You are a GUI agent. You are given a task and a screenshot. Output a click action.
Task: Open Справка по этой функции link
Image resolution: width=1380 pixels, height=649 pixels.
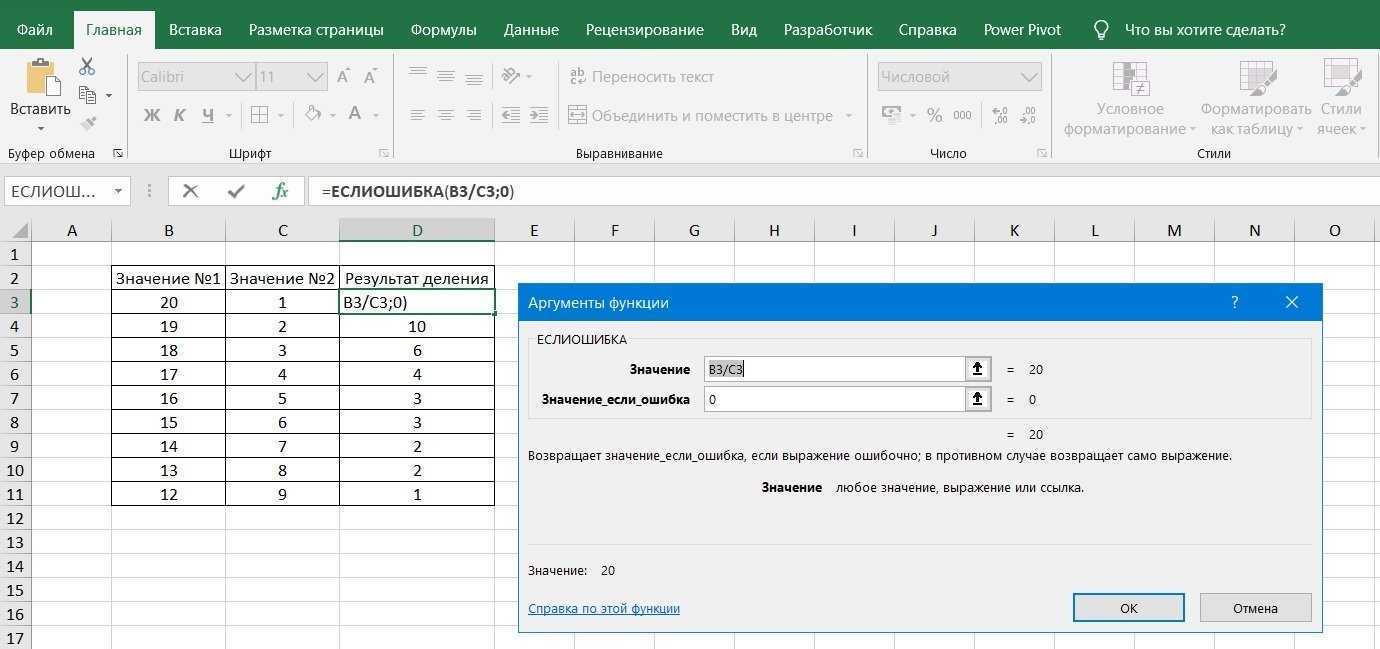tap(603, 607)
